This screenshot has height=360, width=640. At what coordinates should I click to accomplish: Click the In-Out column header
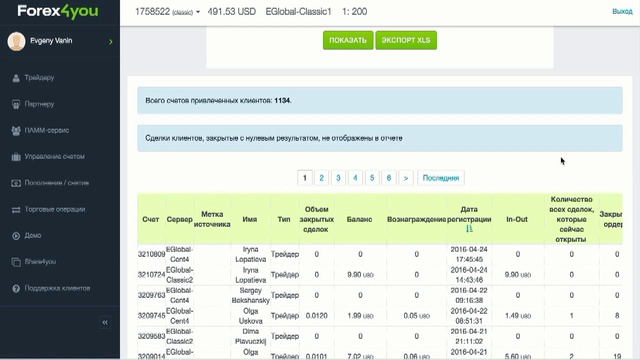click(517, 219)
